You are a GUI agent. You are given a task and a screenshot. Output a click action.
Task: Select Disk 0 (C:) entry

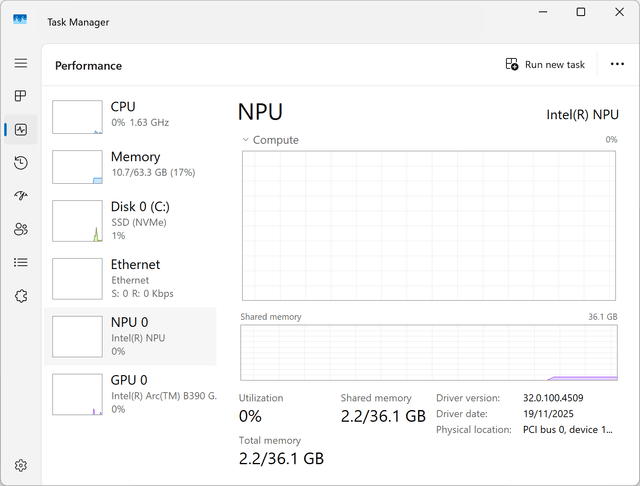pyautogui.click(x=130, y=221)
